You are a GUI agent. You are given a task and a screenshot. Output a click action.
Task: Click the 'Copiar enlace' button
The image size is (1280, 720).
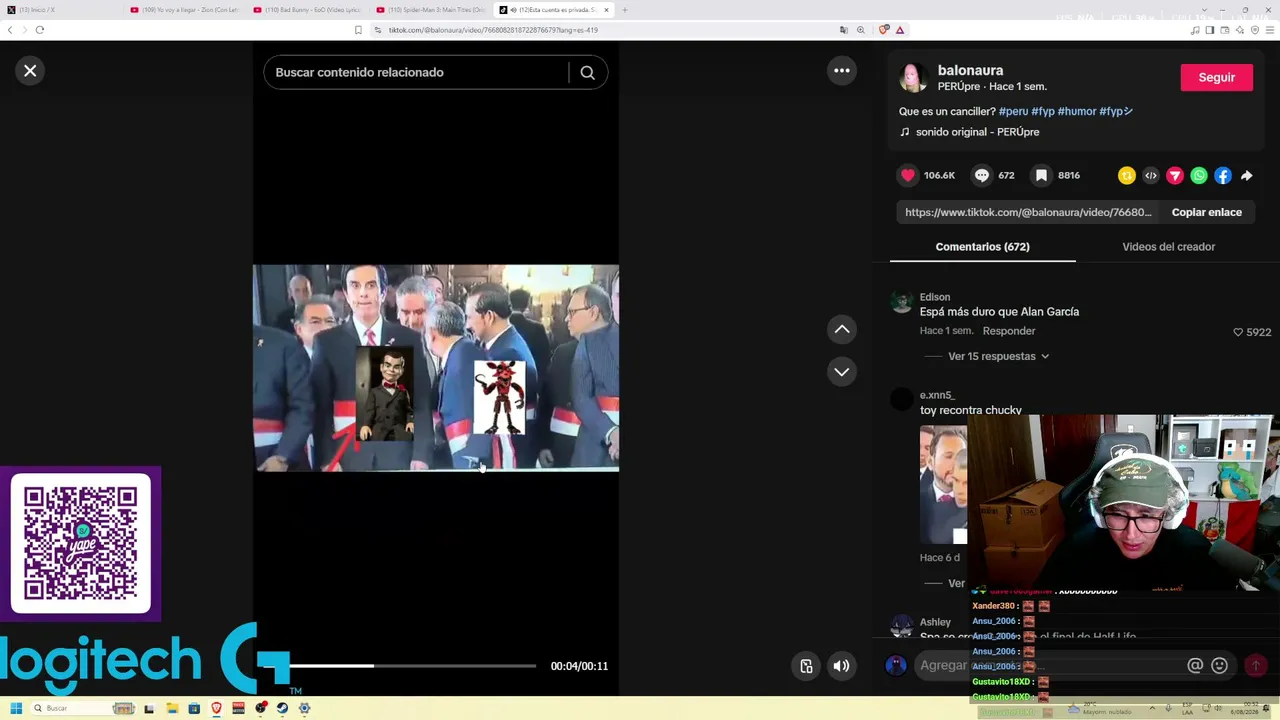[1207, 212]
